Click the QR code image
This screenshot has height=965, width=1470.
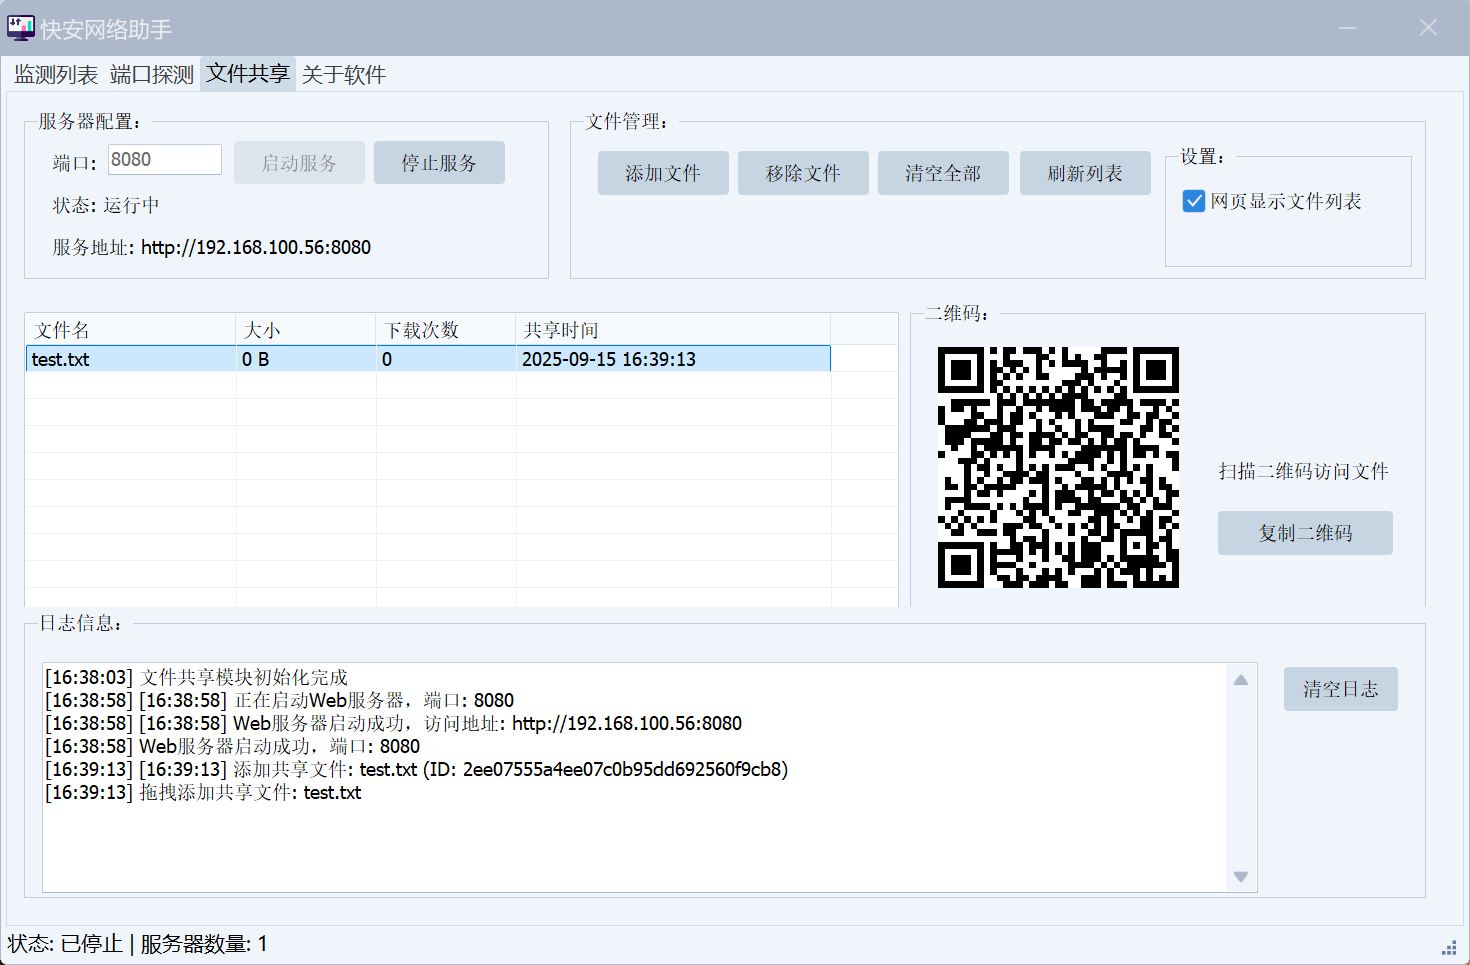click(x=1058, y=467)
